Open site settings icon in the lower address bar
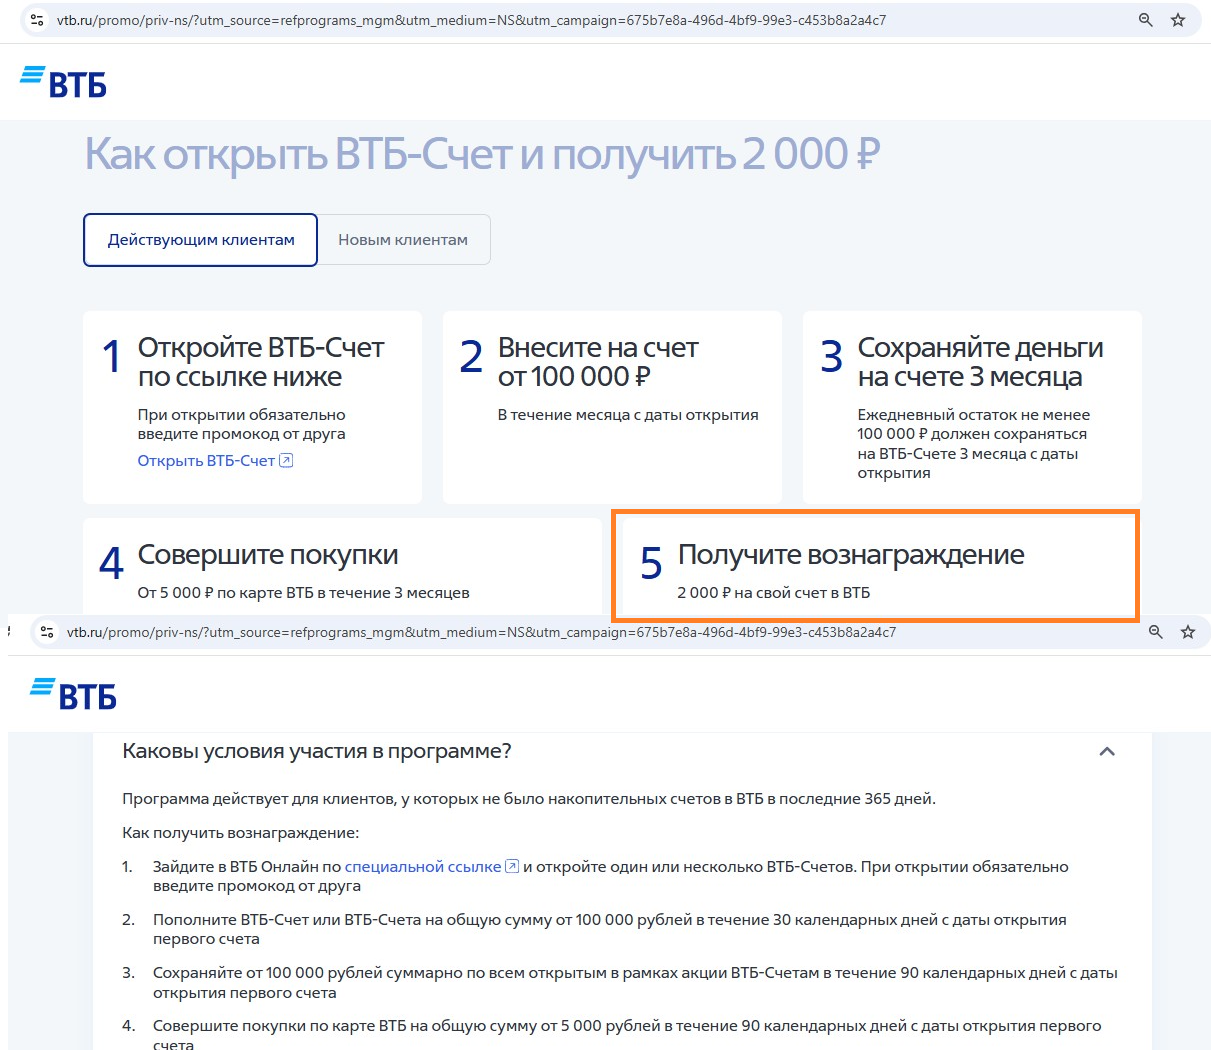Viewport: 1211px width, 1050px height. [47, 632]
